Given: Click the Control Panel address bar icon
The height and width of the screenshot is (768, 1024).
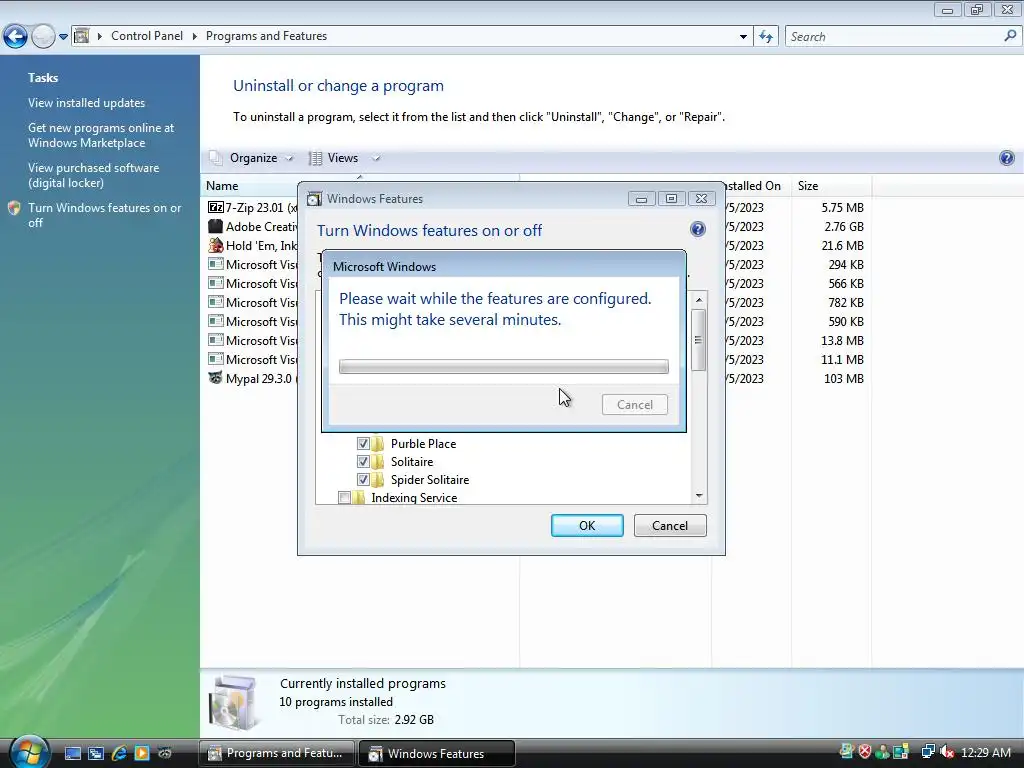Looking at the screenshot, I should [x=82, y=36].
